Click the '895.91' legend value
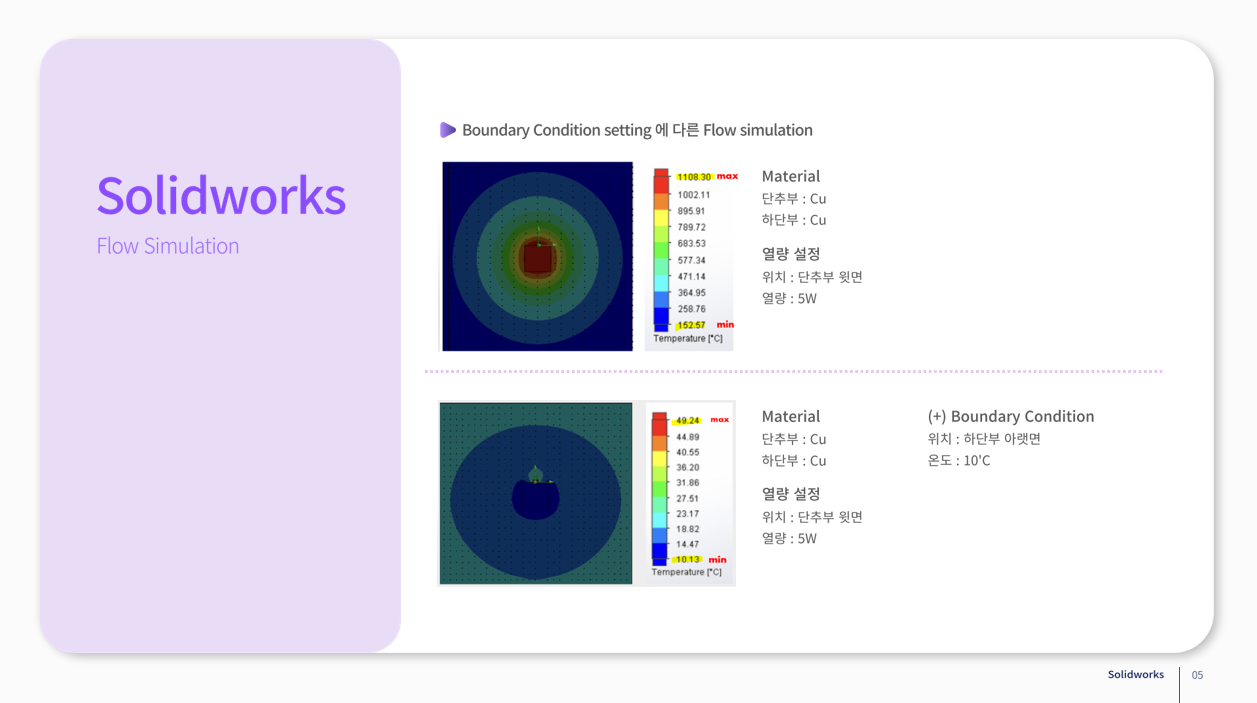The image size is (1257, 703). point(691,211)
